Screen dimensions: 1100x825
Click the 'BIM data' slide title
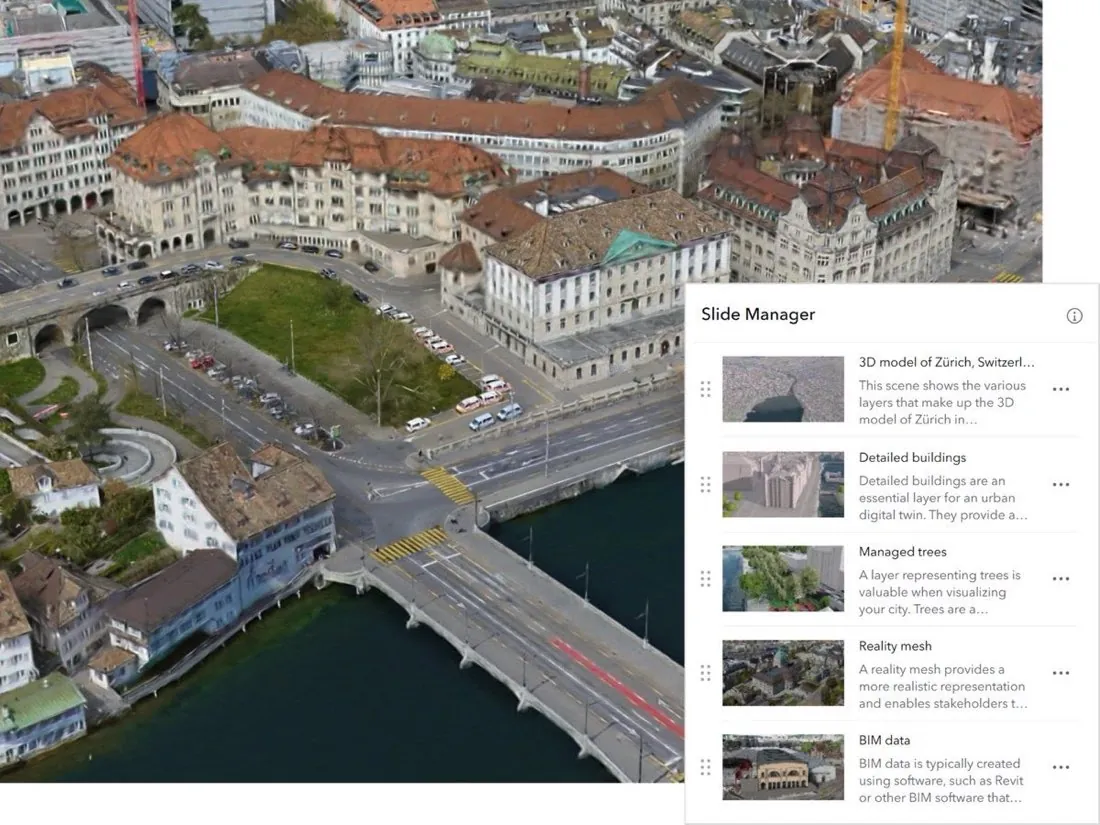(x=884, y=740)
